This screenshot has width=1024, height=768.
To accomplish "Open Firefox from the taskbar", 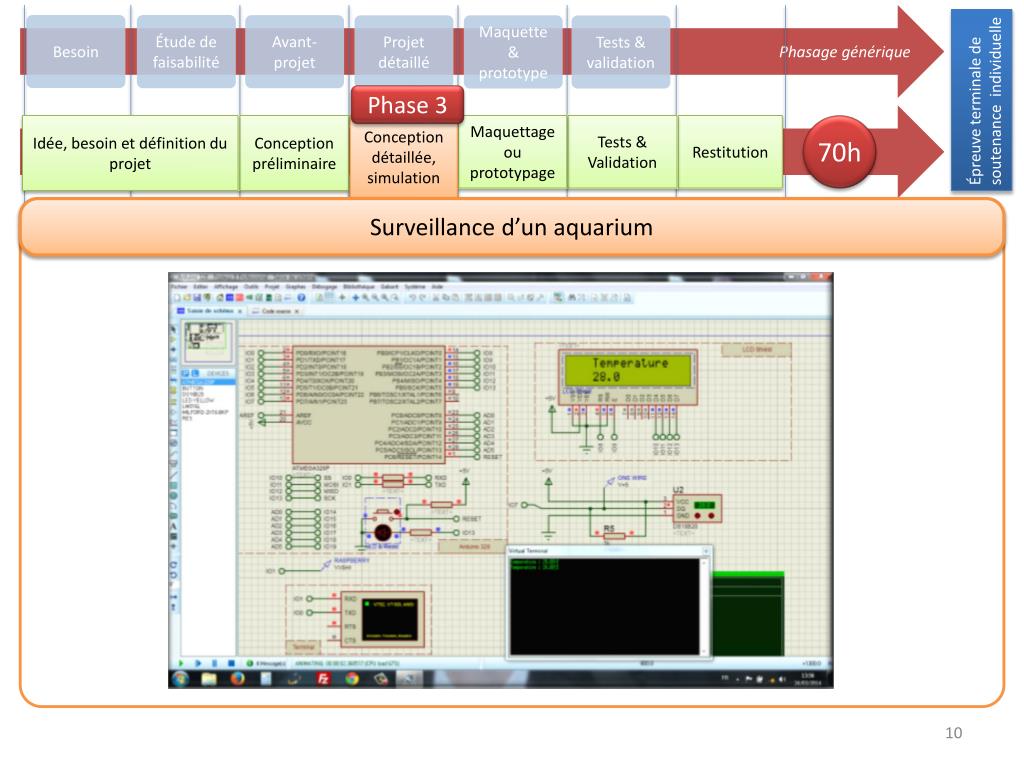I will [x=238, y=679].
